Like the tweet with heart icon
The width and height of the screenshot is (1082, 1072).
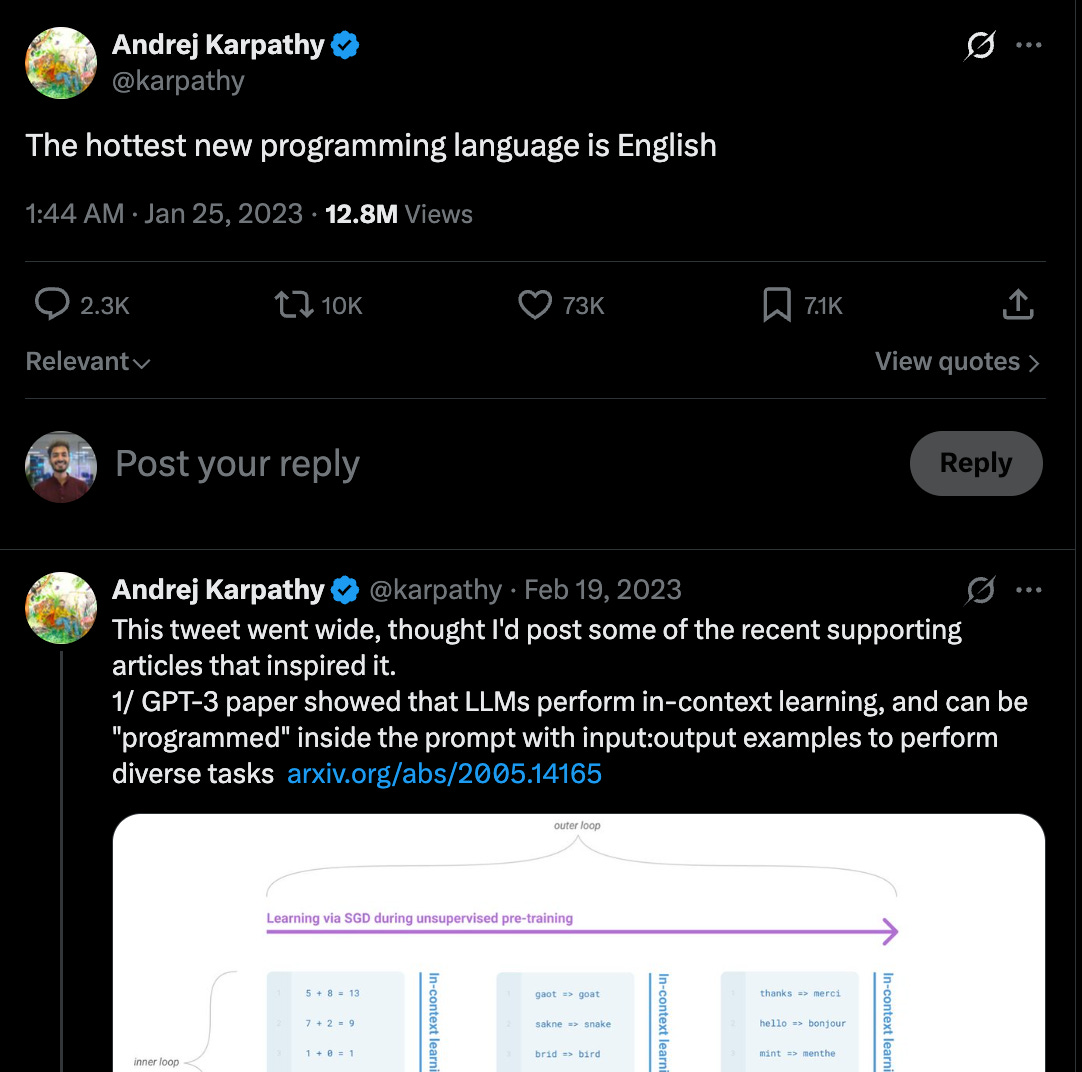point(535,304)
